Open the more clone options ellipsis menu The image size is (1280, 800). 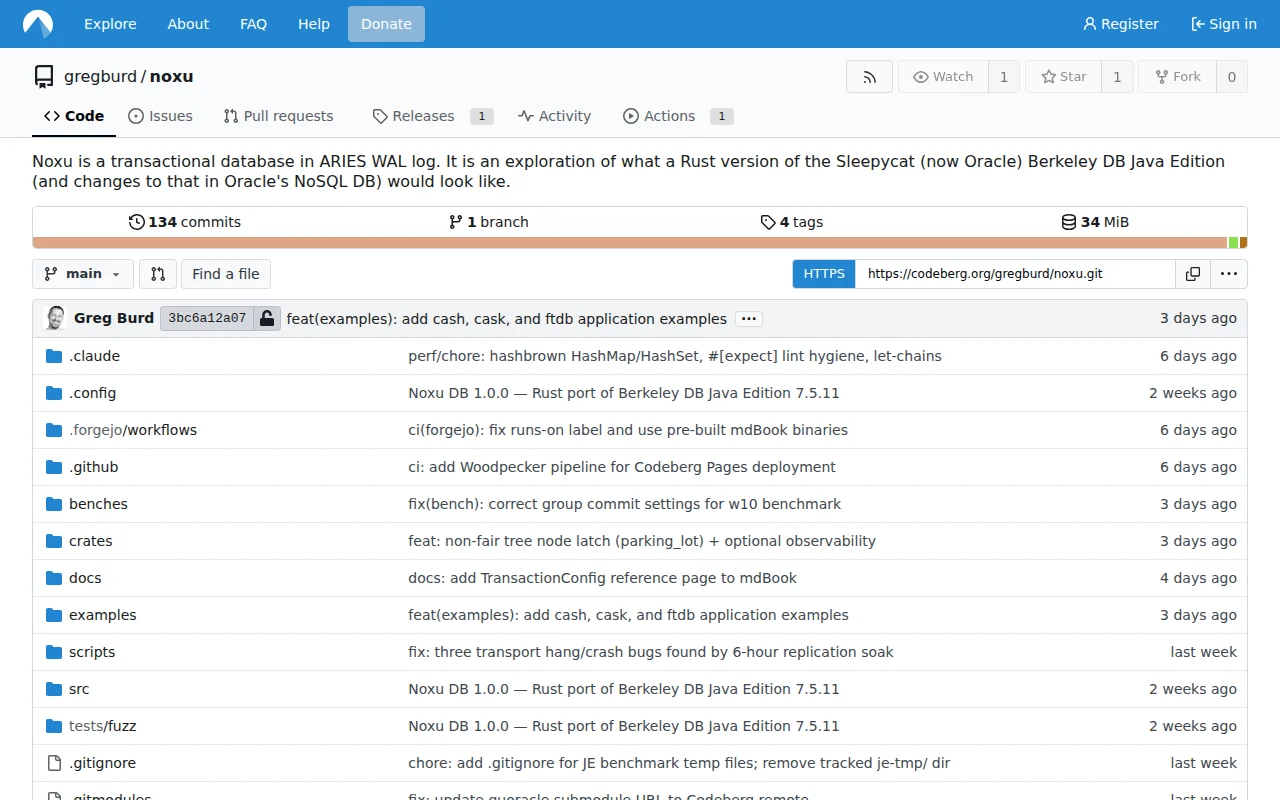(x=1229, y=274)
